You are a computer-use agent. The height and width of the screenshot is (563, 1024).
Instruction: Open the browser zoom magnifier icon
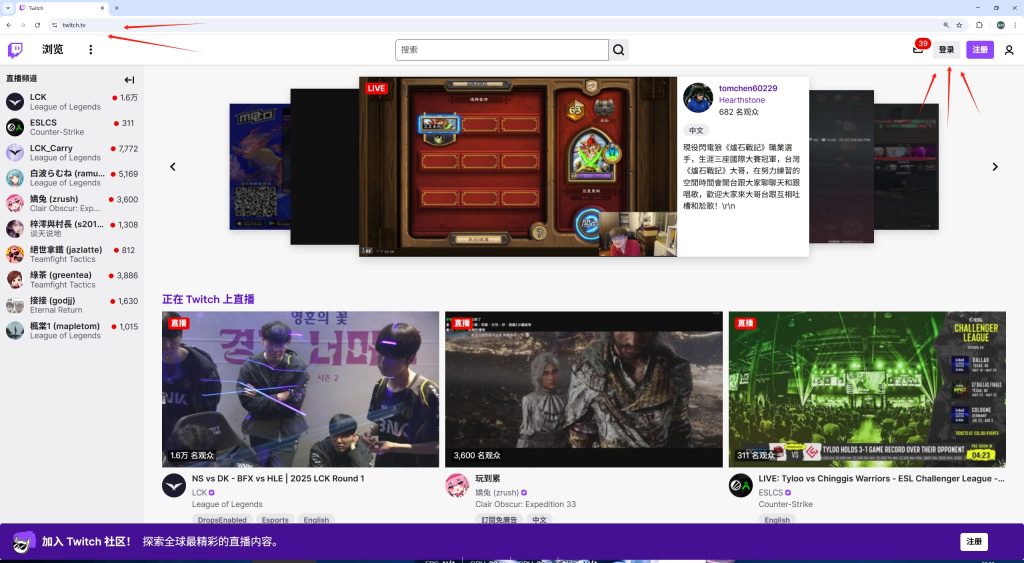(x=946, y=25)
